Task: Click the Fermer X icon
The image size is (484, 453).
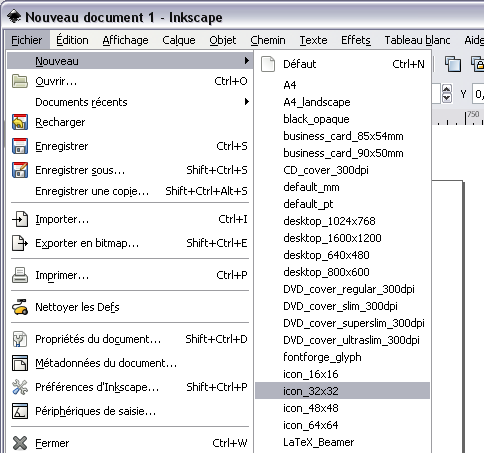Action: click(20, 443)
